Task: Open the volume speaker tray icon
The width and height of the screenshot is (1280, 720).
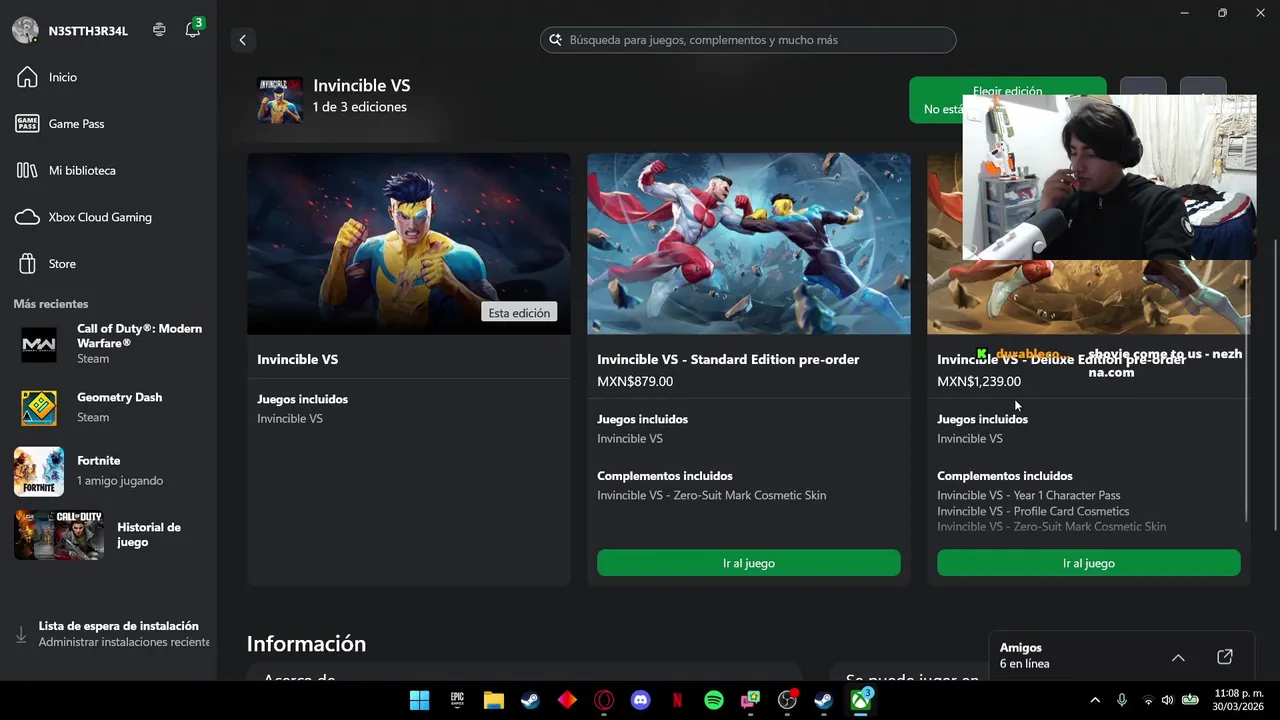Action: tap(1167, 700)
